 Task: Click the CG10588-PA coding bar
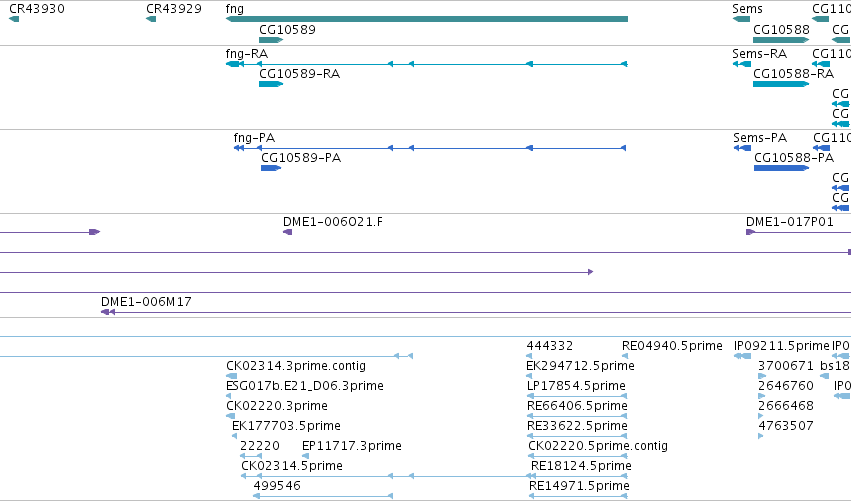(x=782, y=168)
